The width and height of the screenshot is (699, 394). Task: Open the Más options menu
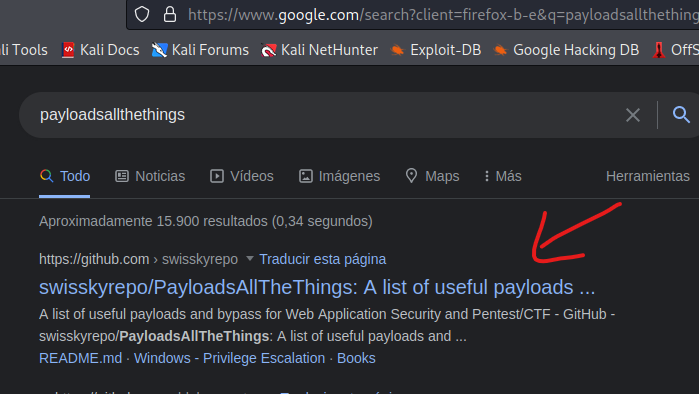[x=503, y=176]
